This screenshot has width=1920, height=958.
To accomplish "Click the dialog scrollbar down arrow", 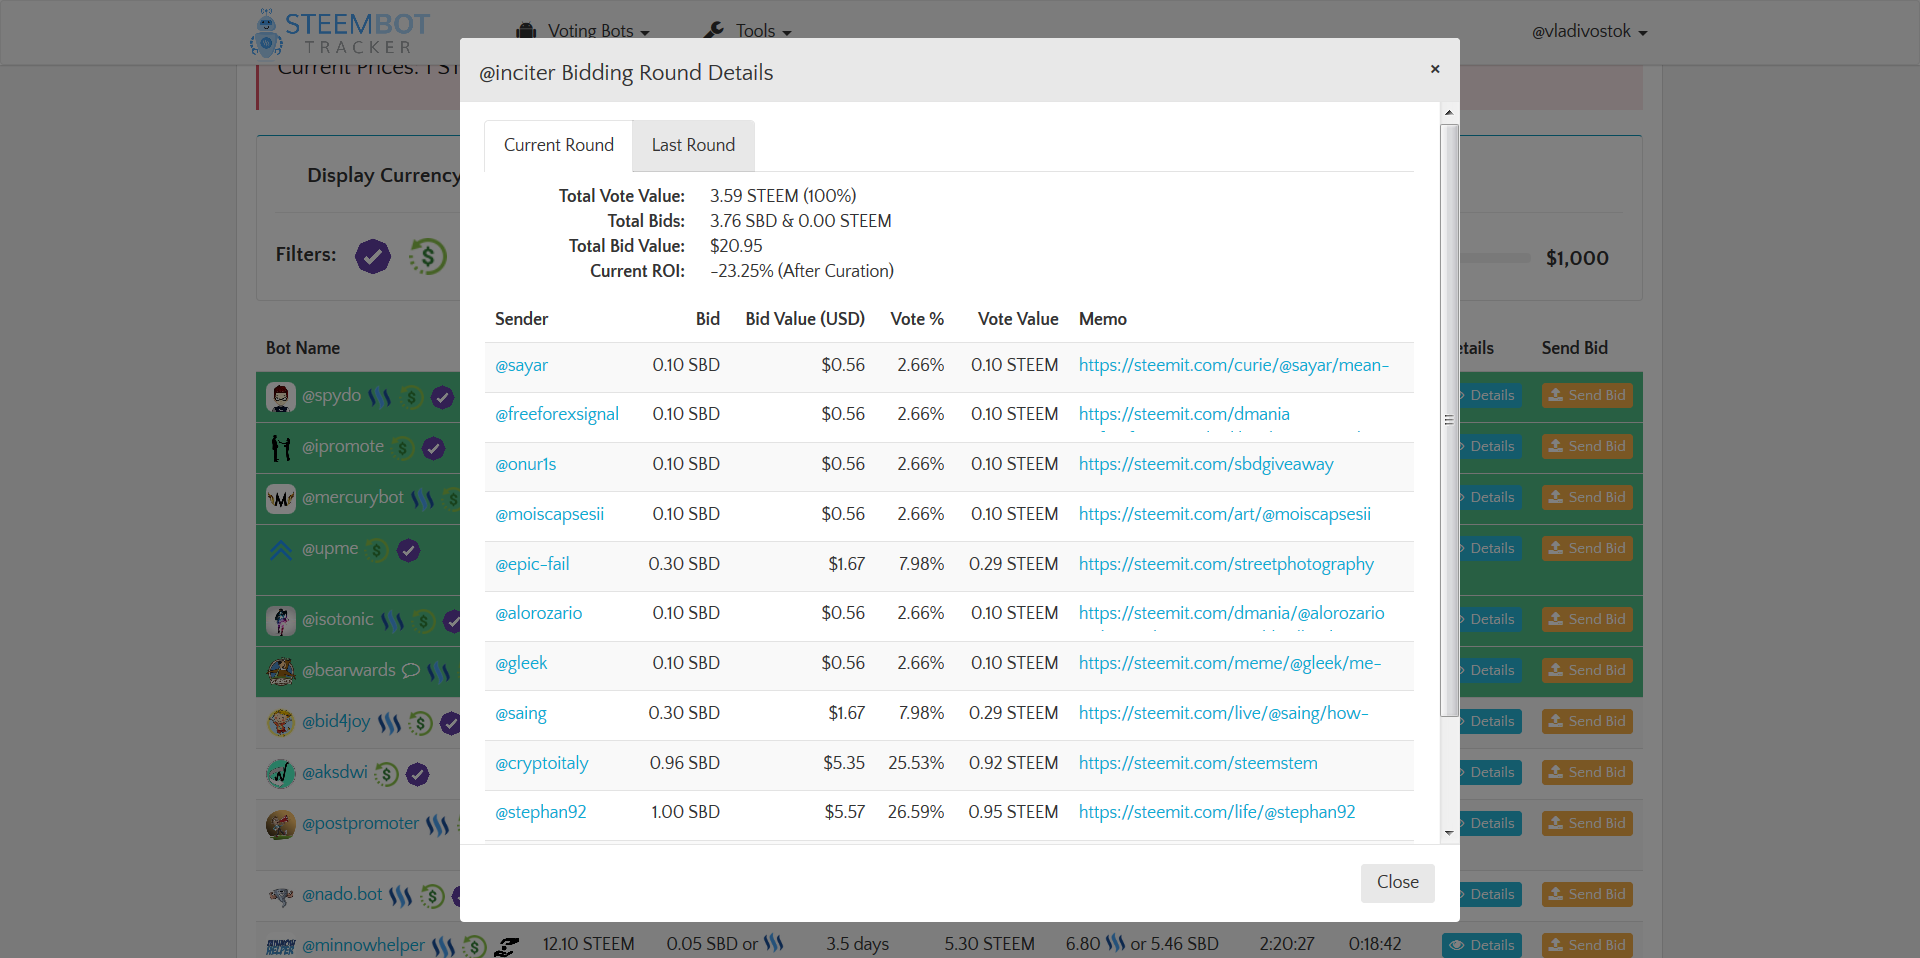I will [1448, 833].
